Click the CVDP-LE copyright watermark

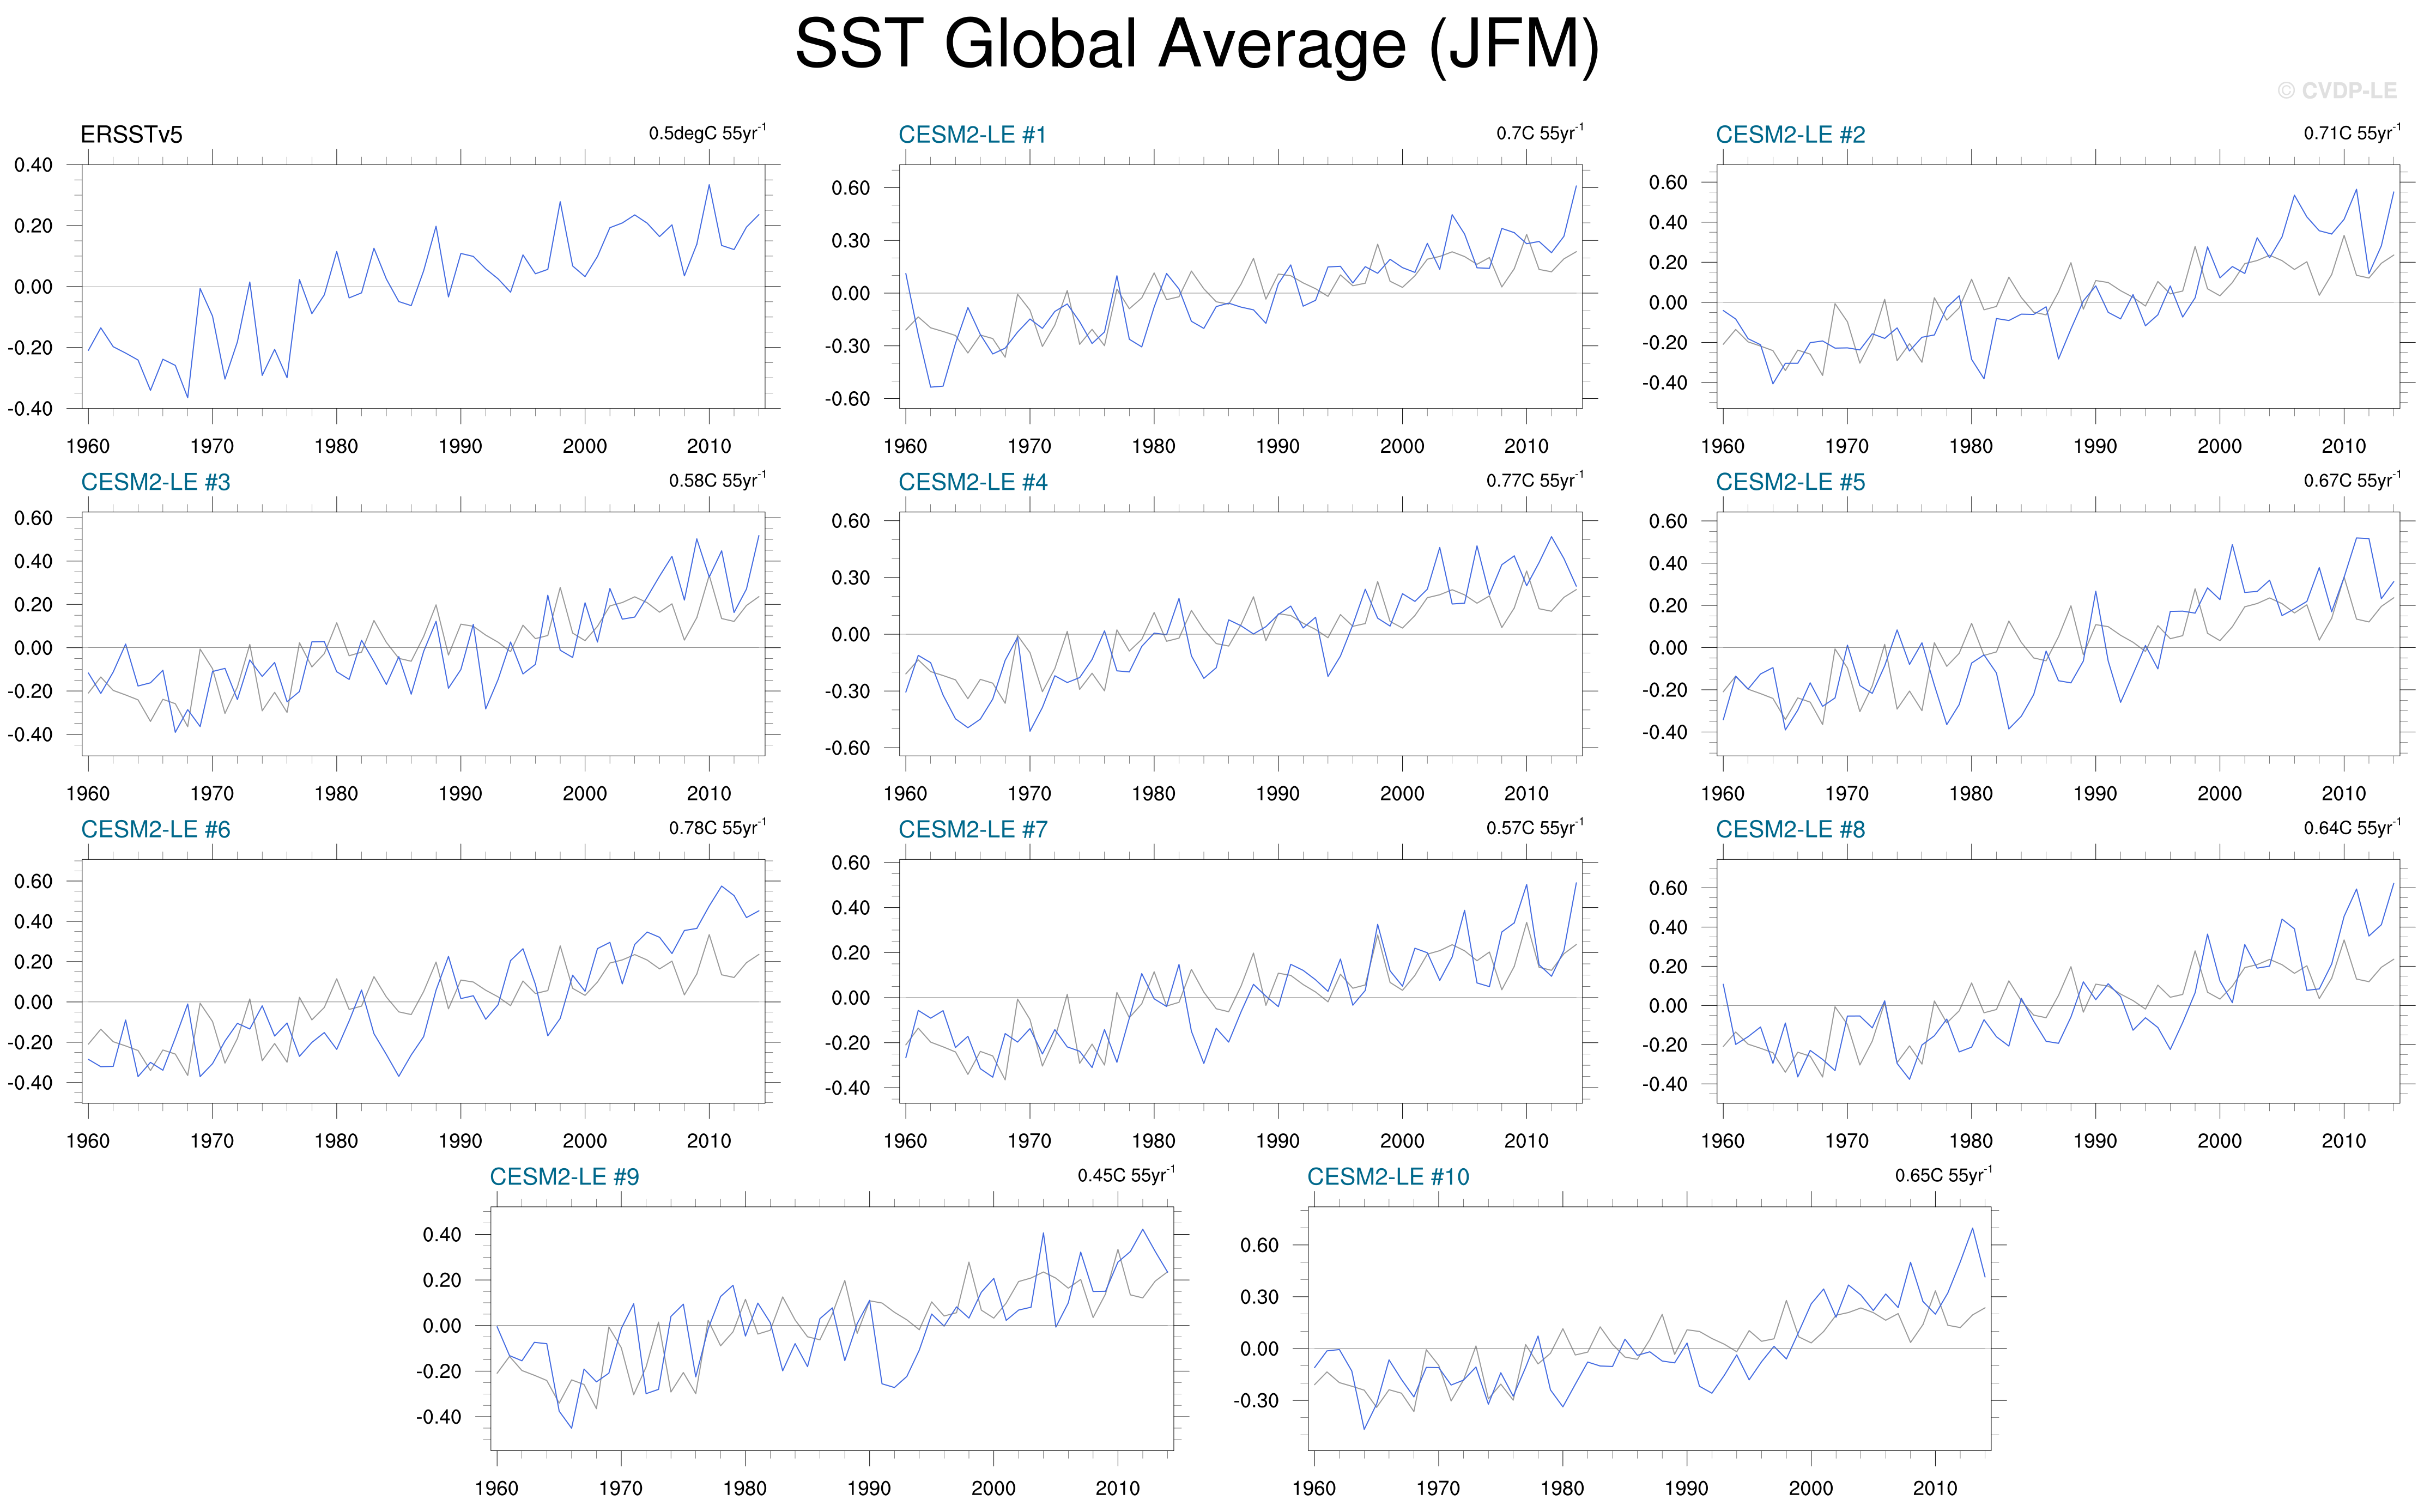click(2336, 91)
